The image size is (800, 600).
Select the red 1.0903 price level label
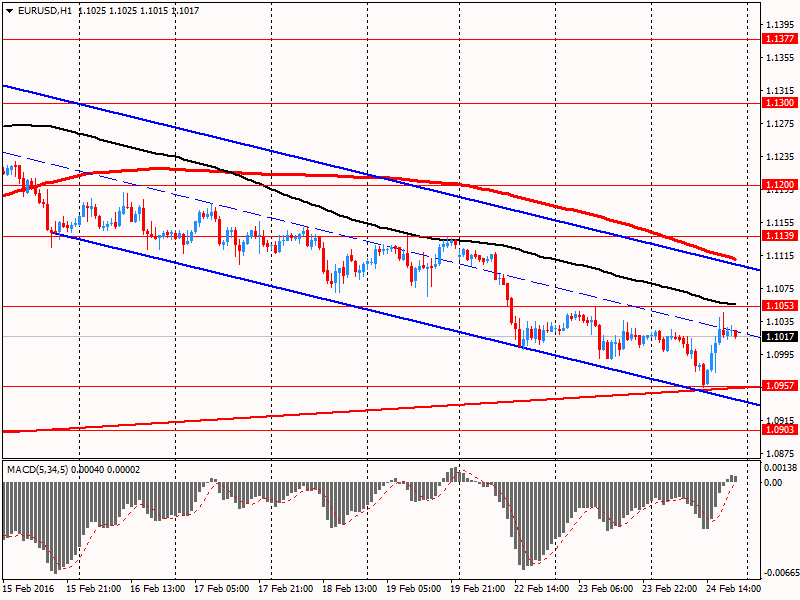(780, 430)
